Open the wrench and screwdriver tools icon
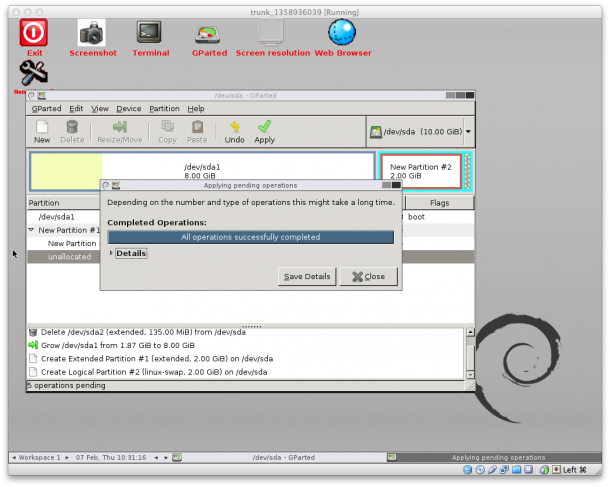 (33, 73)
